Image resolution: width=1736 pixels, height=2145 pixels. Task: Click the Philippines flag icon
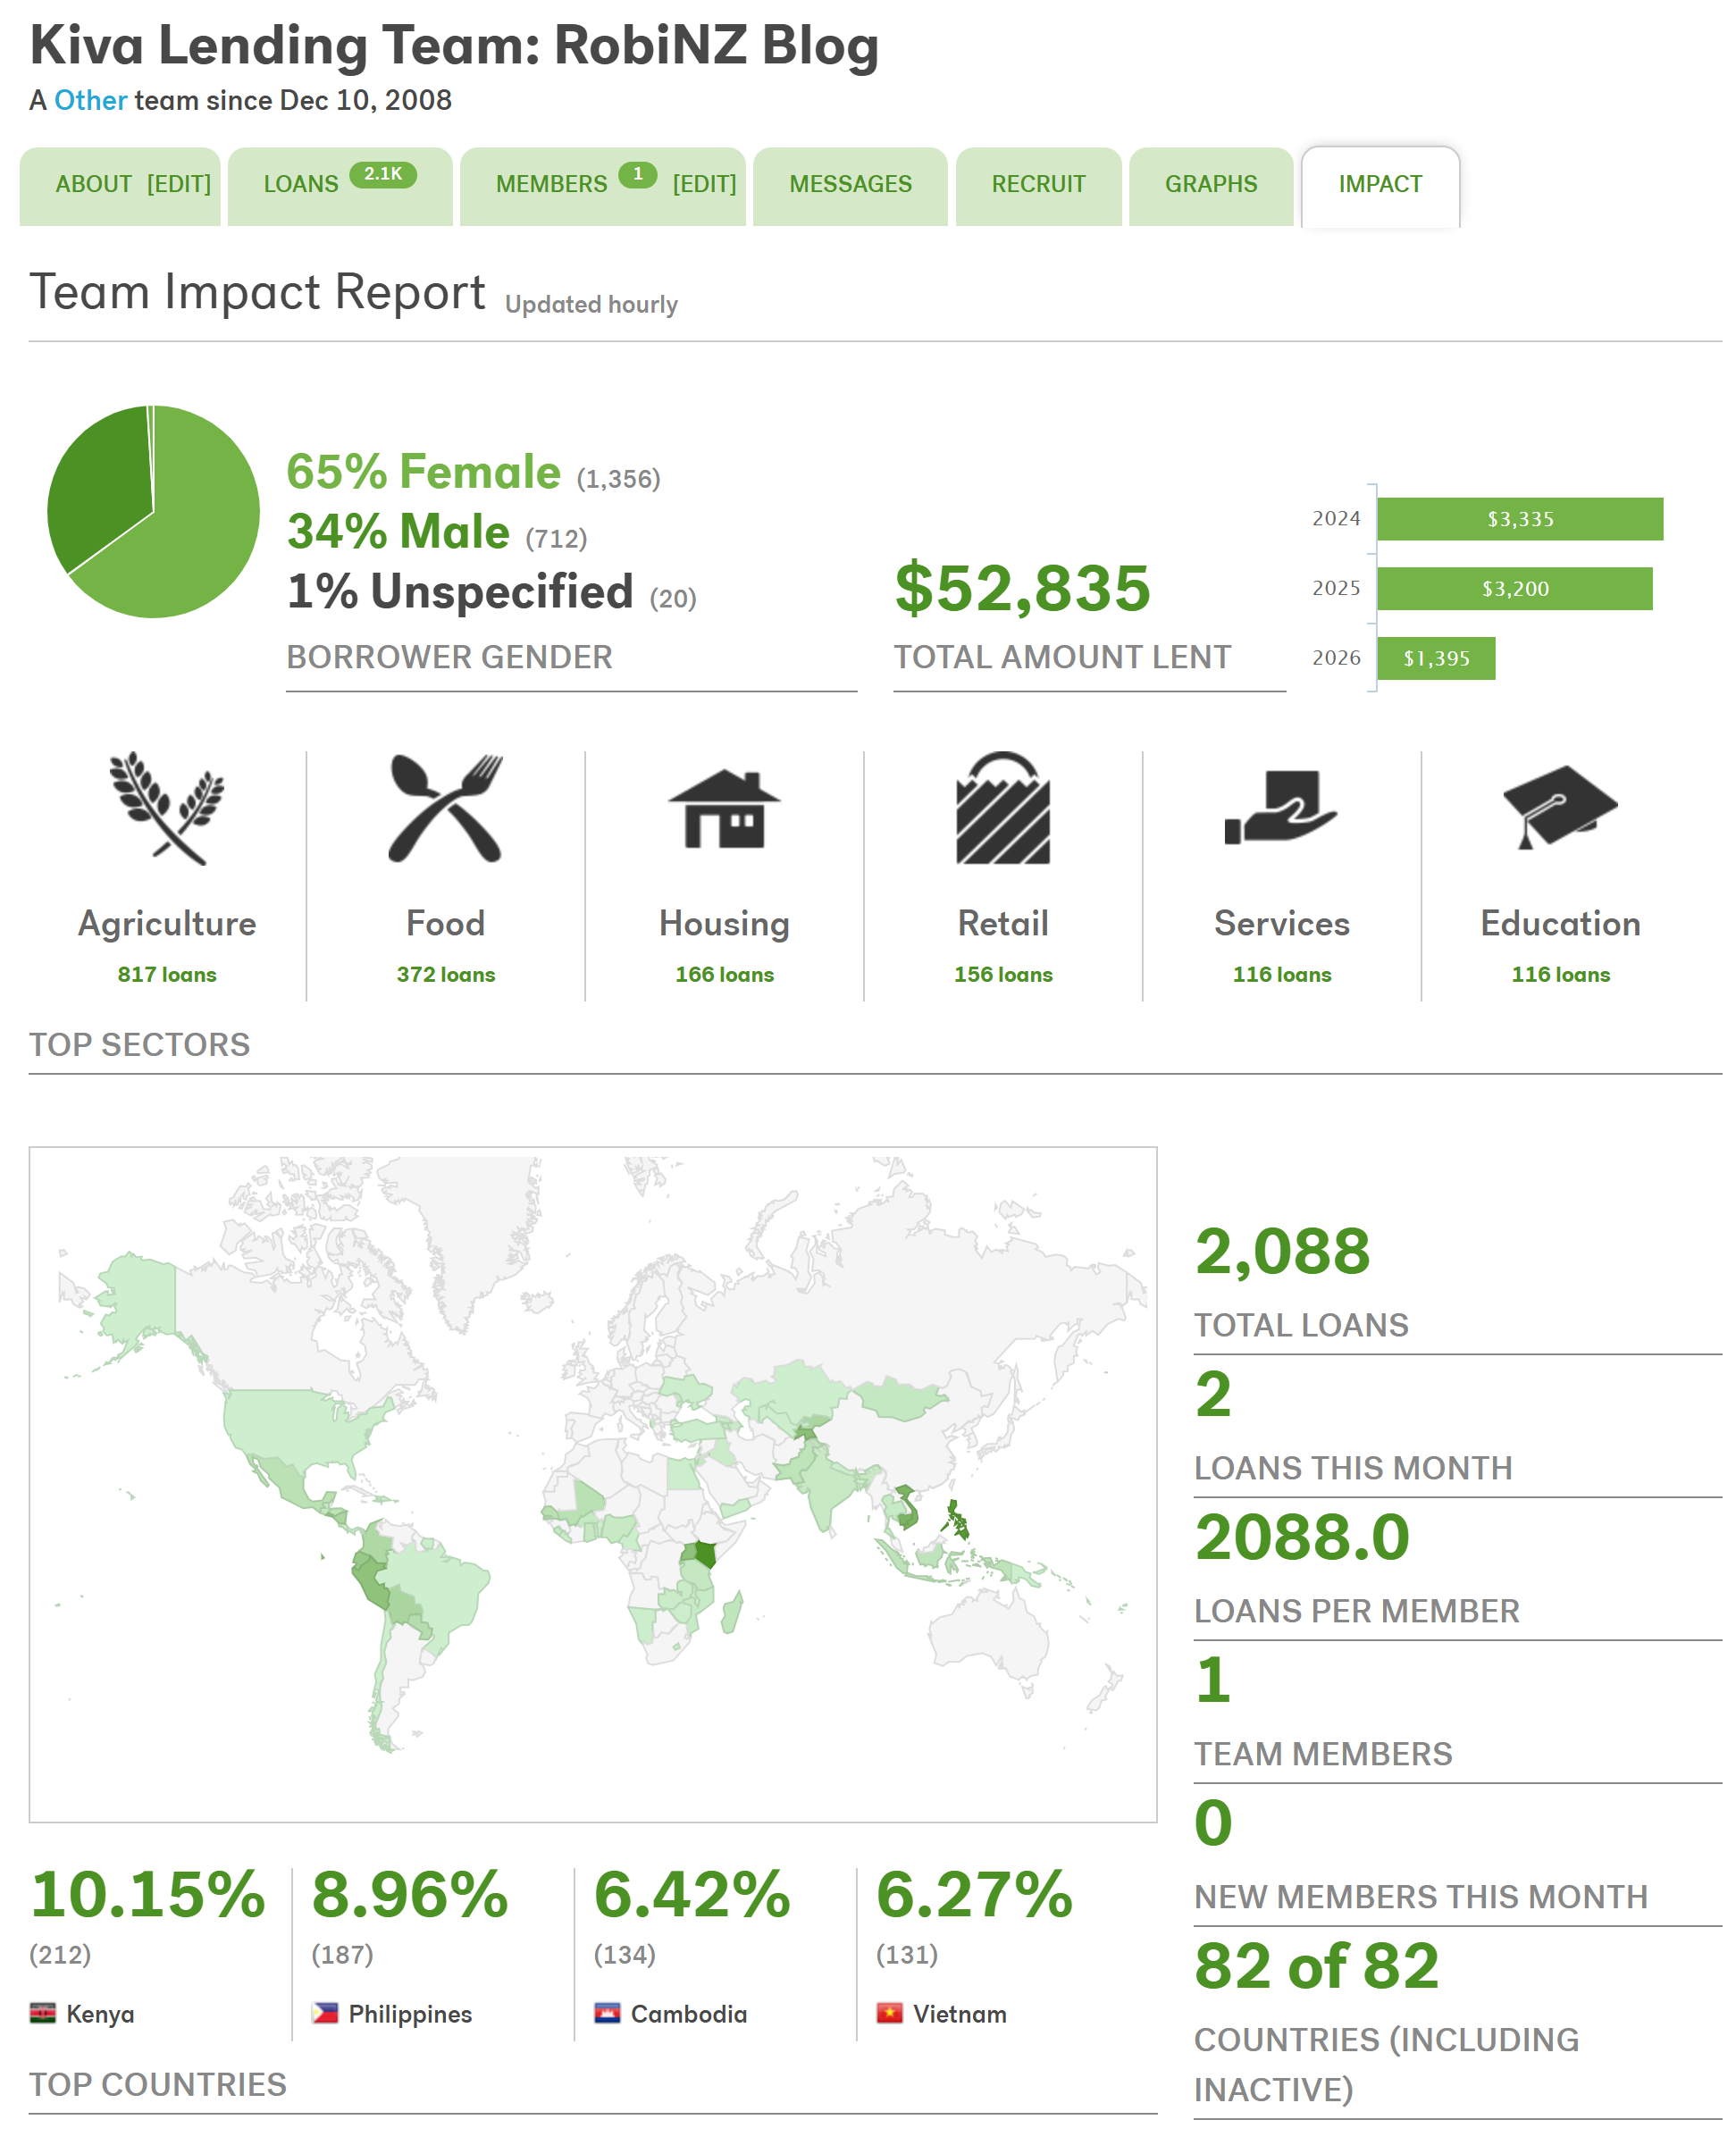click(x=325, y=2013)
